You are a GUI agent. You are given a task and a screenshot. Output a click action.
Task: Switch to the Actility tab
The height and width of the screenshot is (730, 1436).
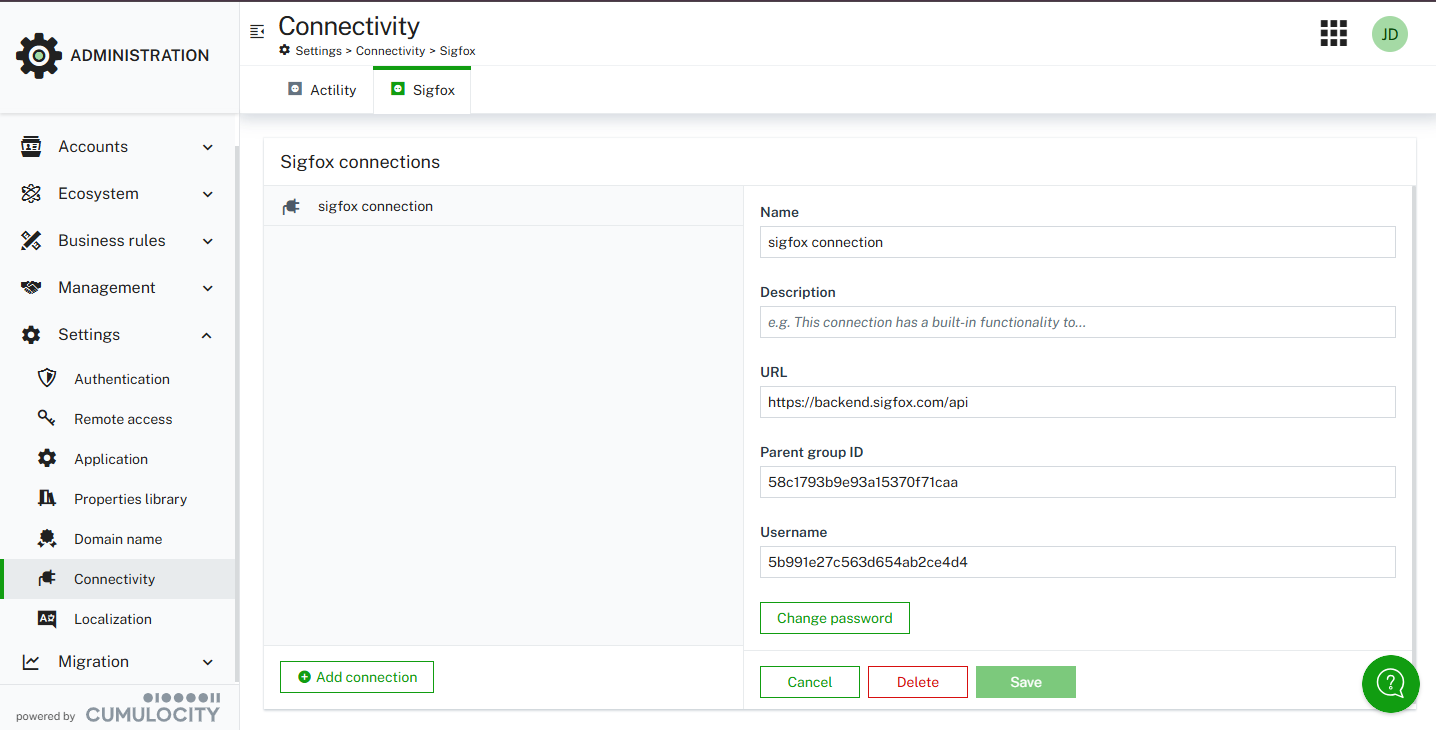321,89
